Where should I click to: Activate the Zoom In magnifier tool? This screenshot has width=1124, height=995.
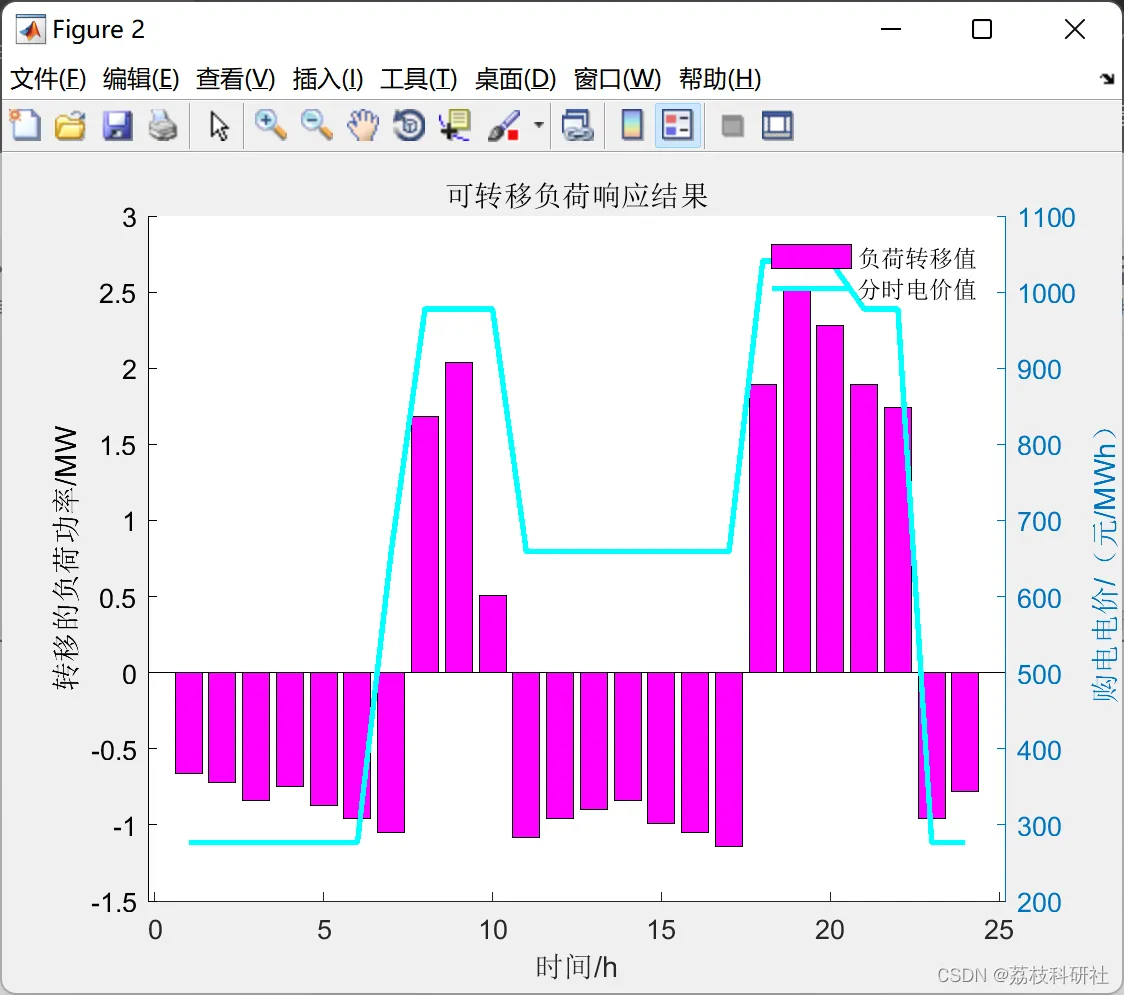(270, 125)
